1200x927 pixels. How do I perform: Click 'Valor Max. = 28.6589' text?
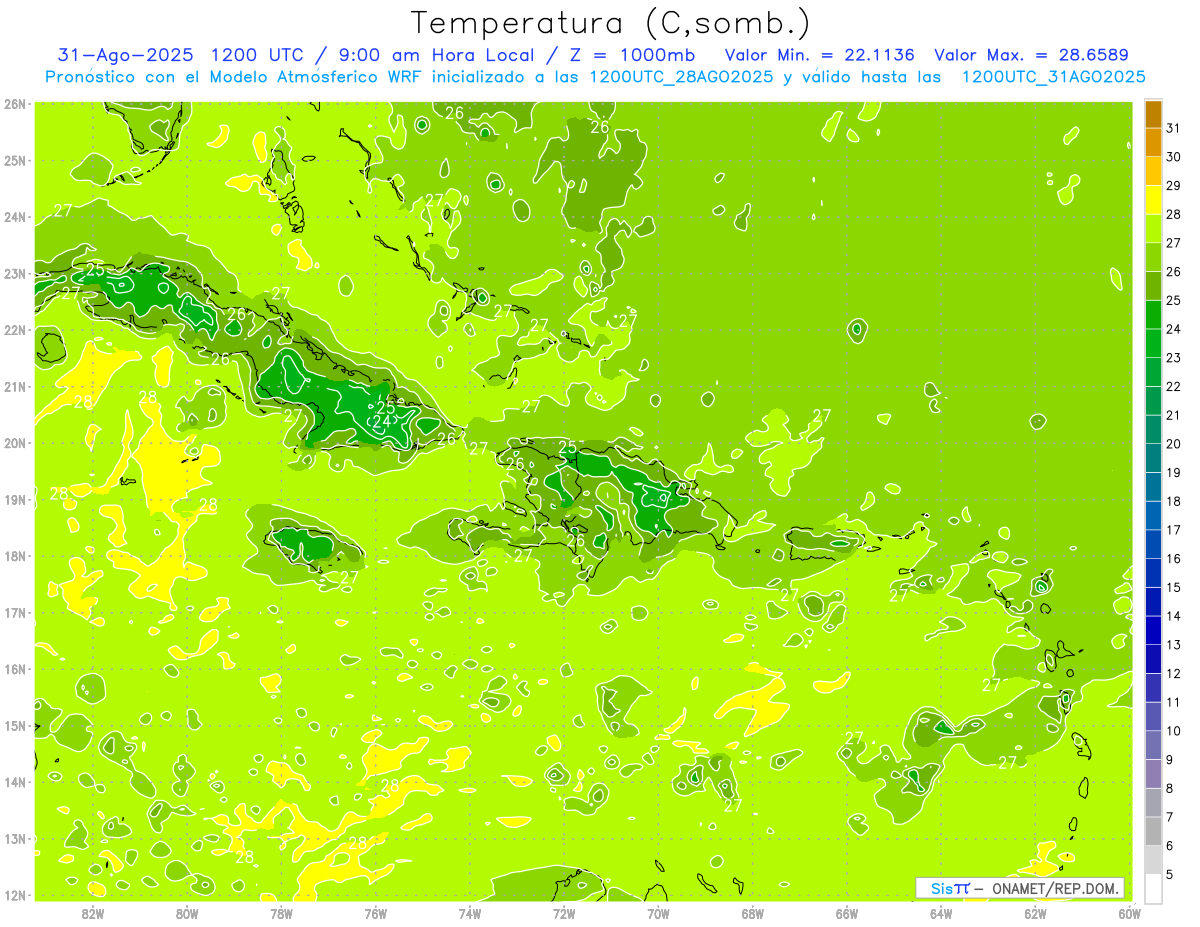[x=1032, y=55]
